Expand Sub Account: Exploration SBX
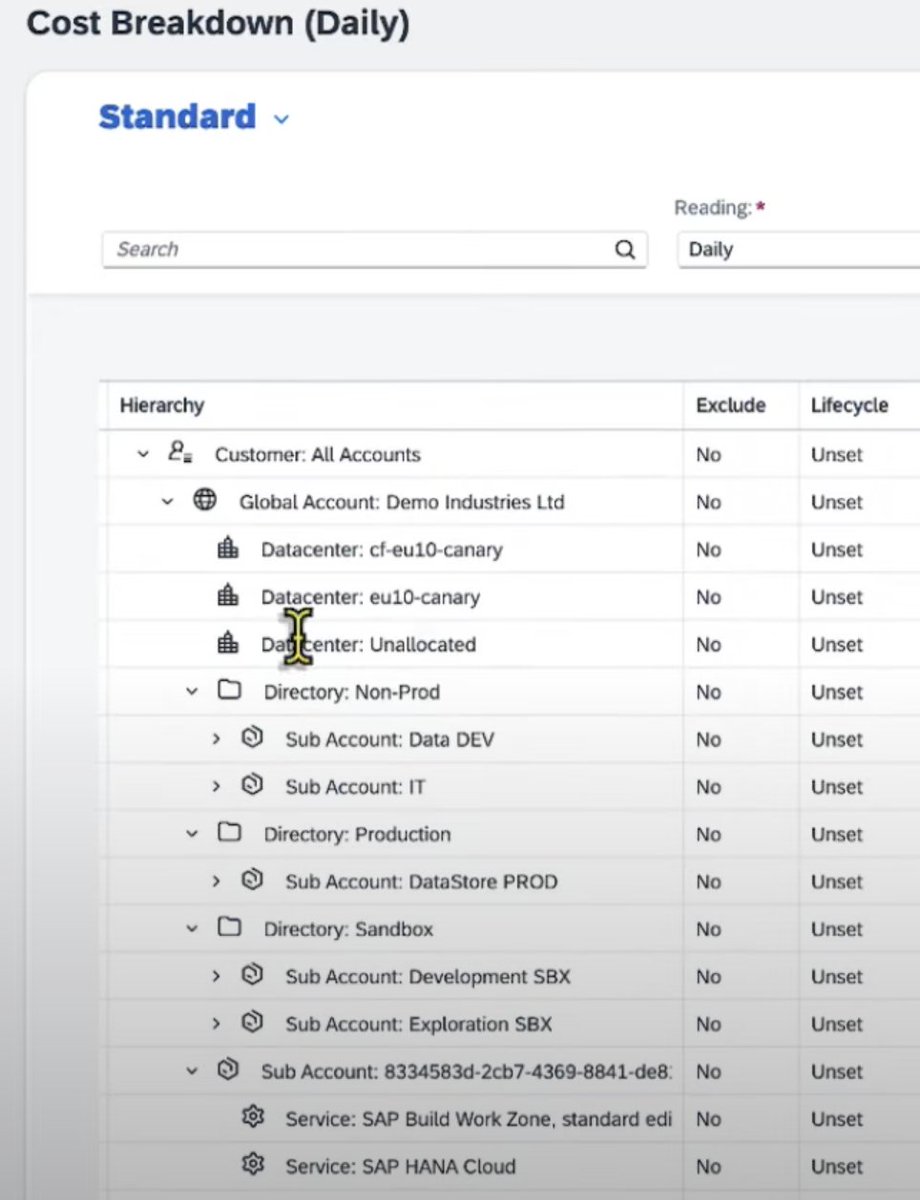This screenshot has width=920, height=1200. click(216, 1024)
